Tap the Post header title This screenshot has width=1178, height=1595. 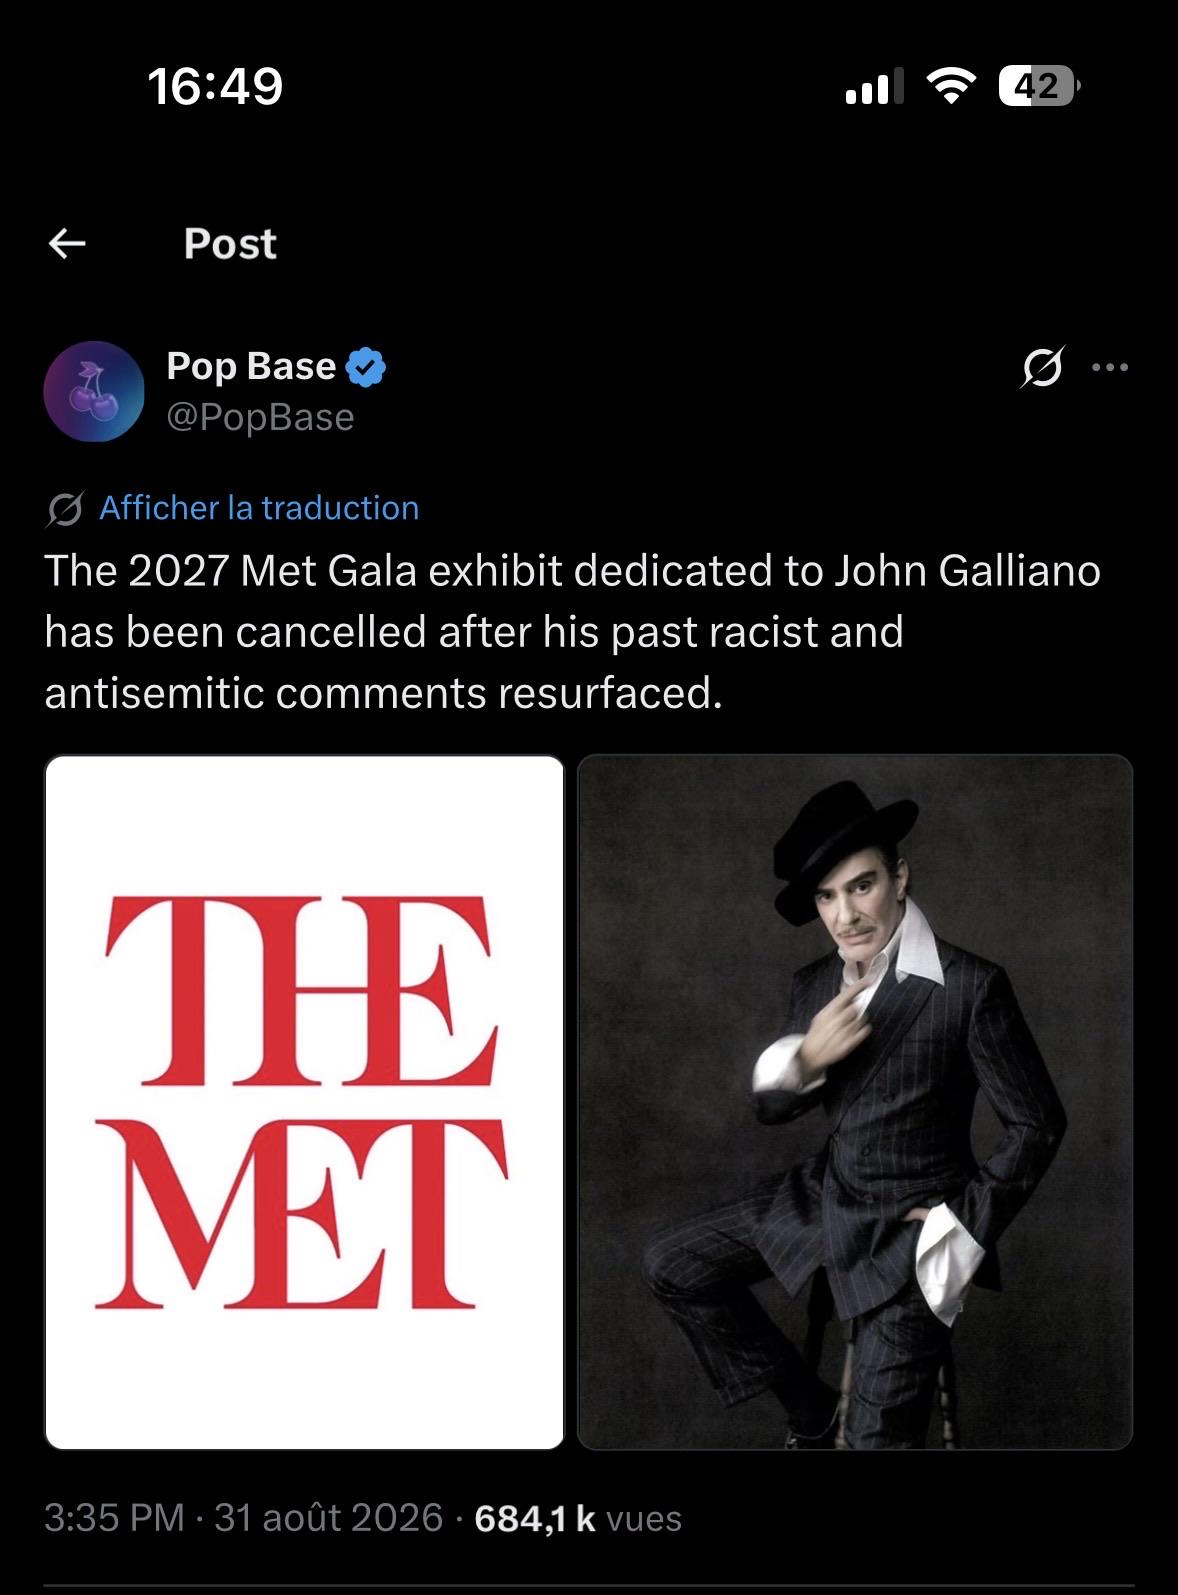click(230, 244)
